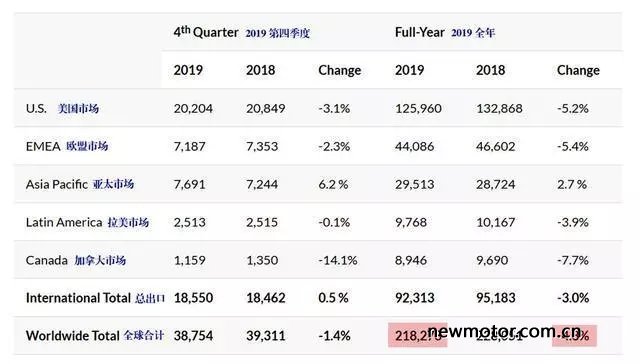Click Latin America full-year 2018 value 10,167
Image resolution: width=640 pixels, height=364 pixels.
(496, 222)
